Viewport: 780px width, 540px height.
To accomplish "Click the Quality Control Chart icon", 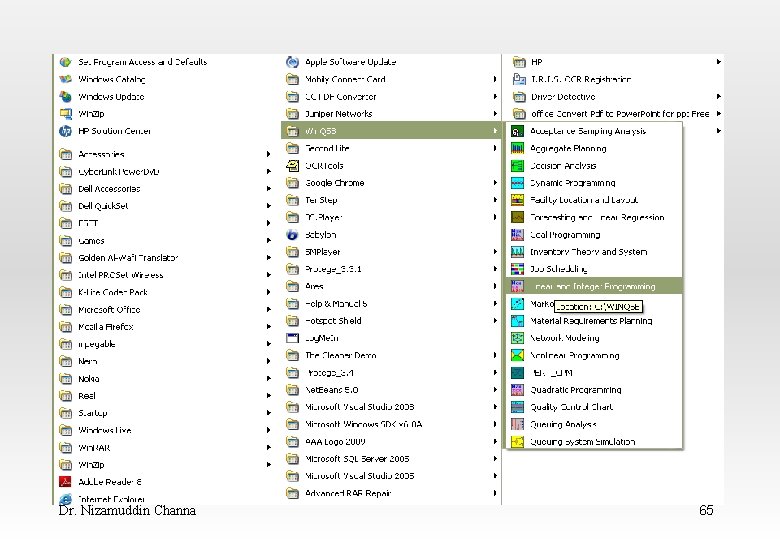I will click(517, 407).
